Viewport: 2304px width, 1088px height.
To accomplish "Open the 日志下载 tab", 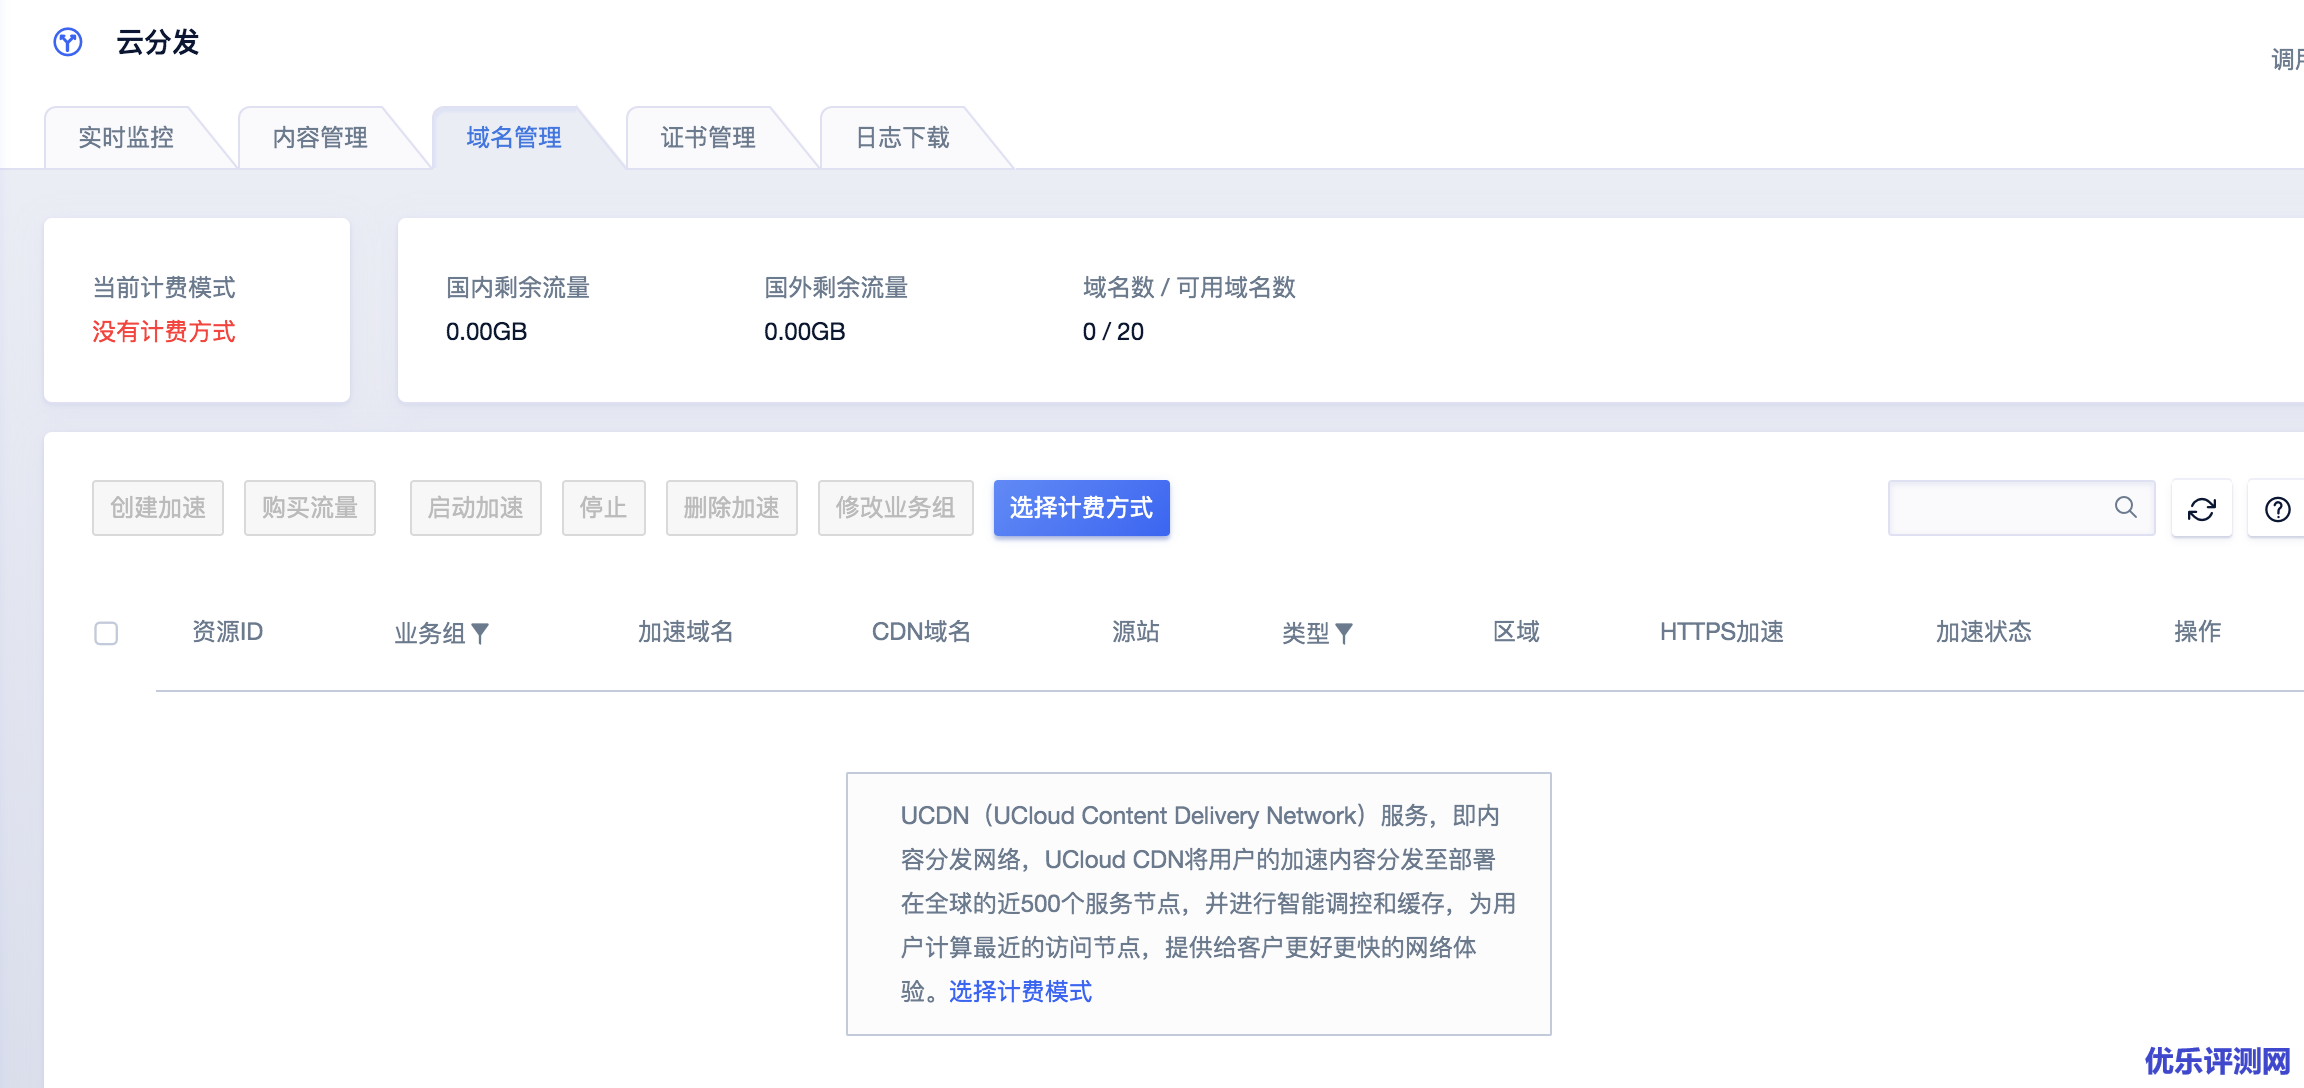I will point(902,138).
